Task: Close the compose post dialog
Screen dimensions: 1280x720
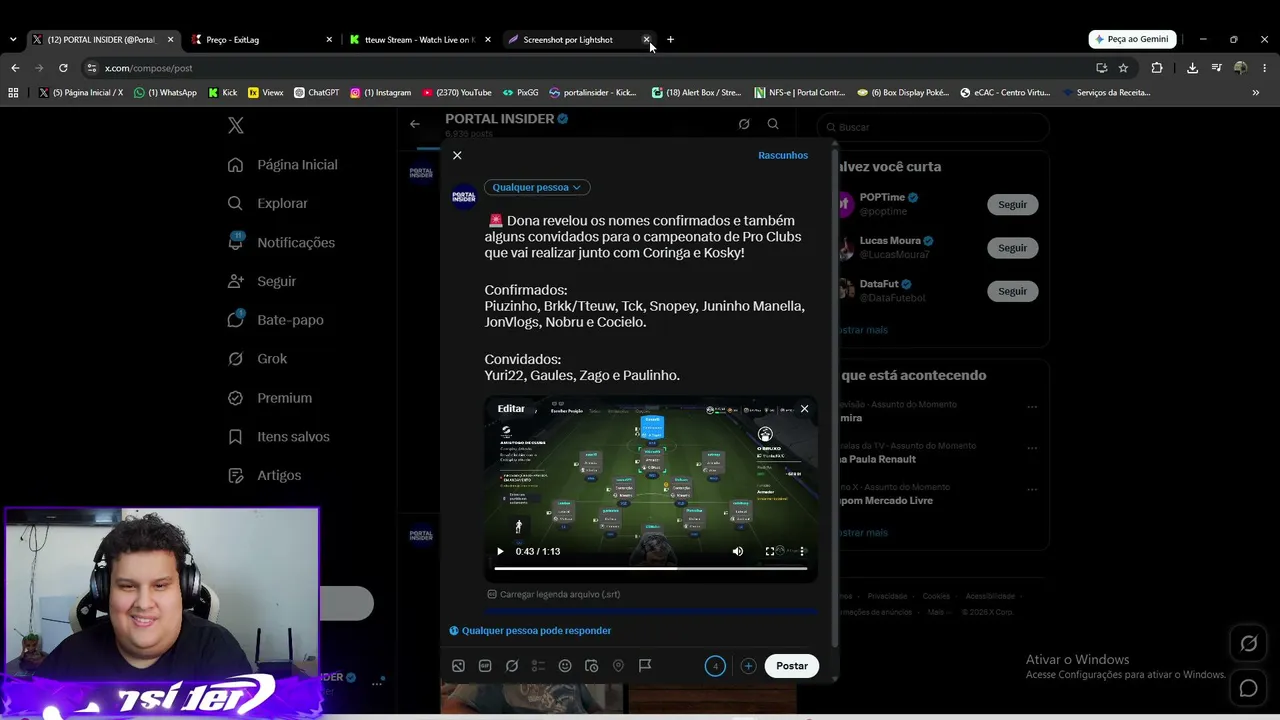Action: coord(457,155)
